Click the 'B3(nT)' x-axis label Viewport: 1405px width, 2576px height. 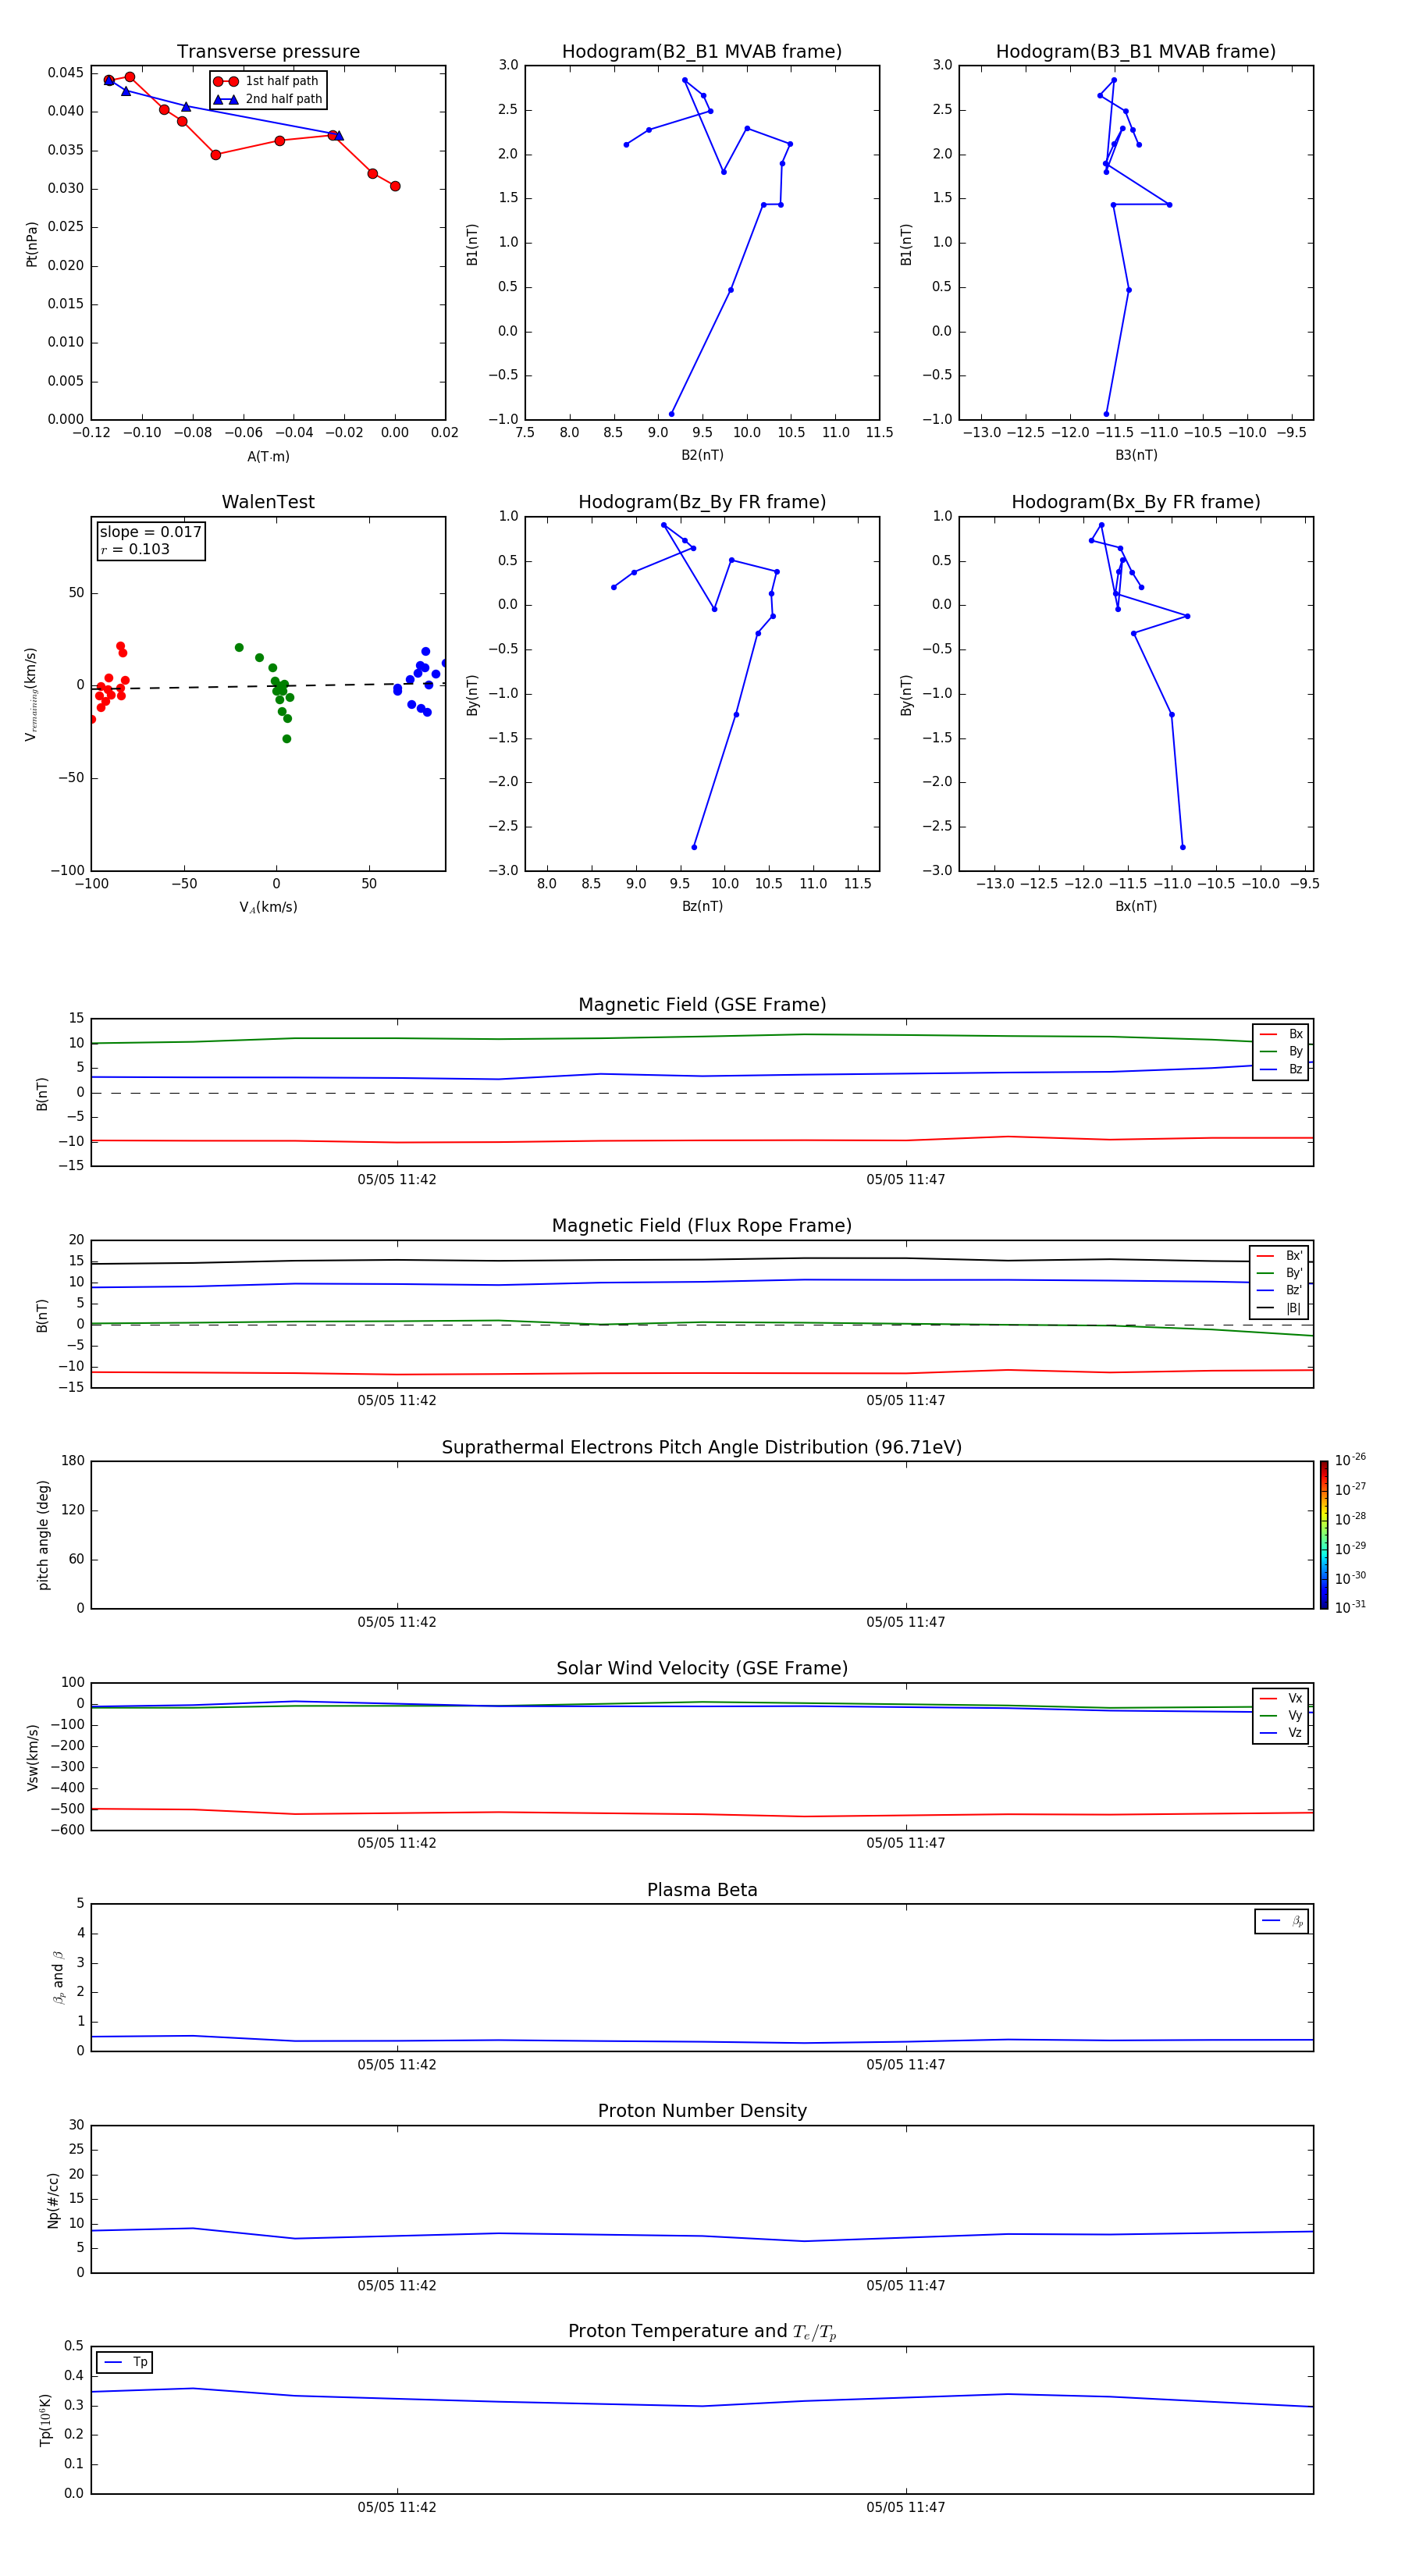coord(1136,455)
